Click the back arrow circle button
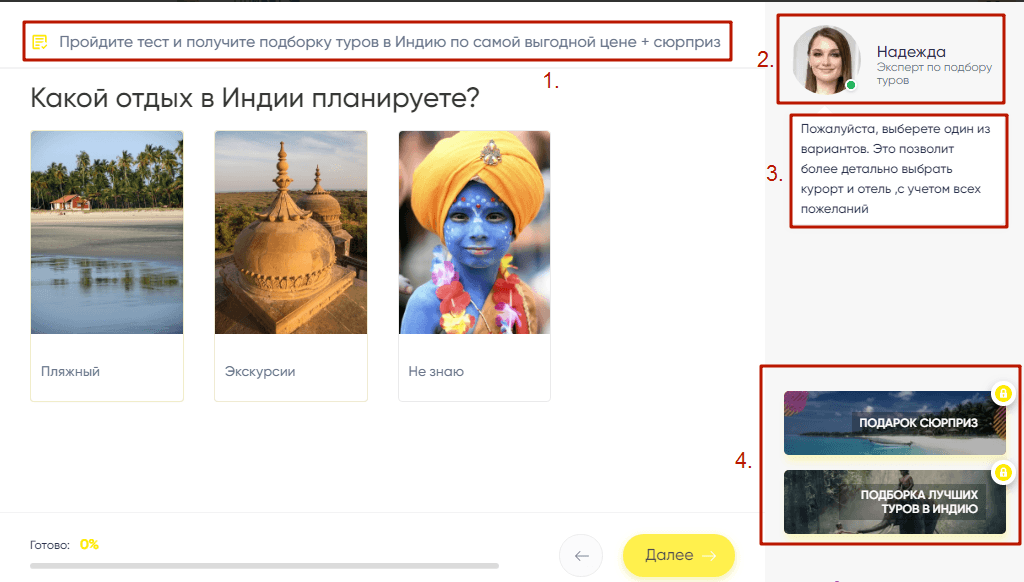Screen dimensions: 1024x582 [x=581, y=556]
